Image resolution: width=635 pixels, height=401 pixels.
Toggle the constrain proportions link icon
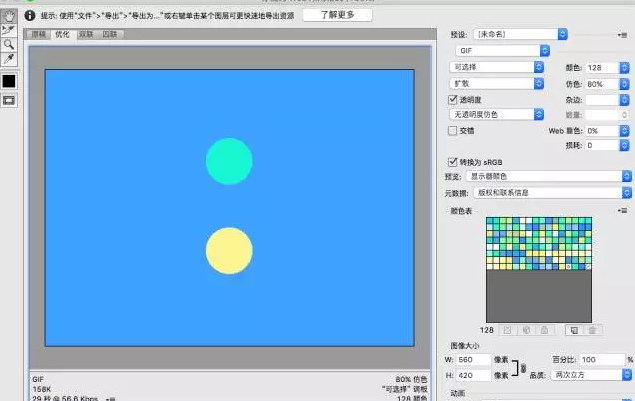tap(523, 368)
